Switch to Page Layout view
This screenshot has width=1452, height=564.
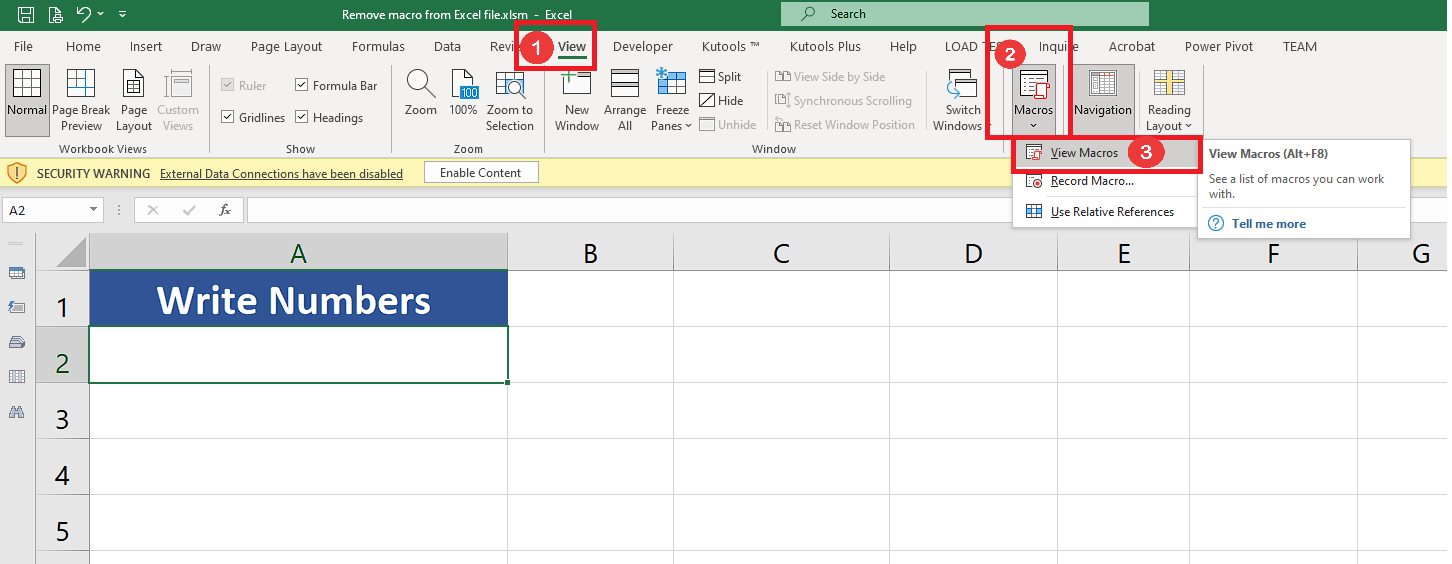134,100
